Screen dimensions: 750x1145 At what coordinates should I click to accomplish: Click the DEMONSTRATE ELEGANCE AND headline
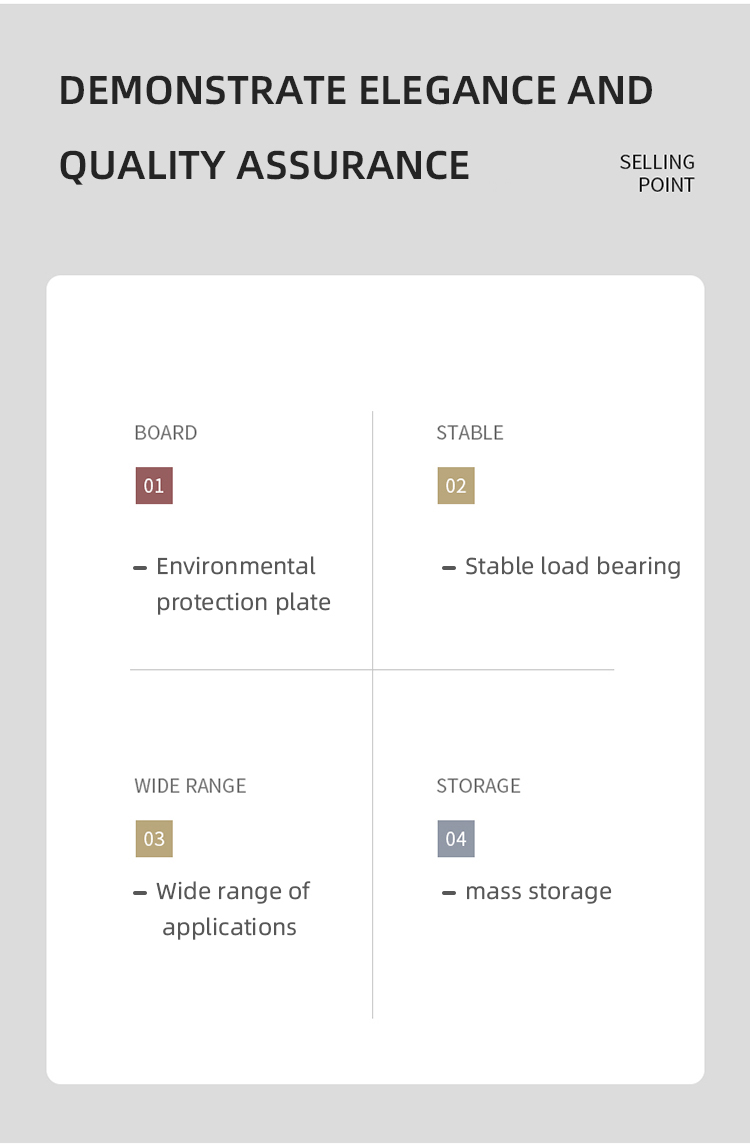[x=356, y=91]
